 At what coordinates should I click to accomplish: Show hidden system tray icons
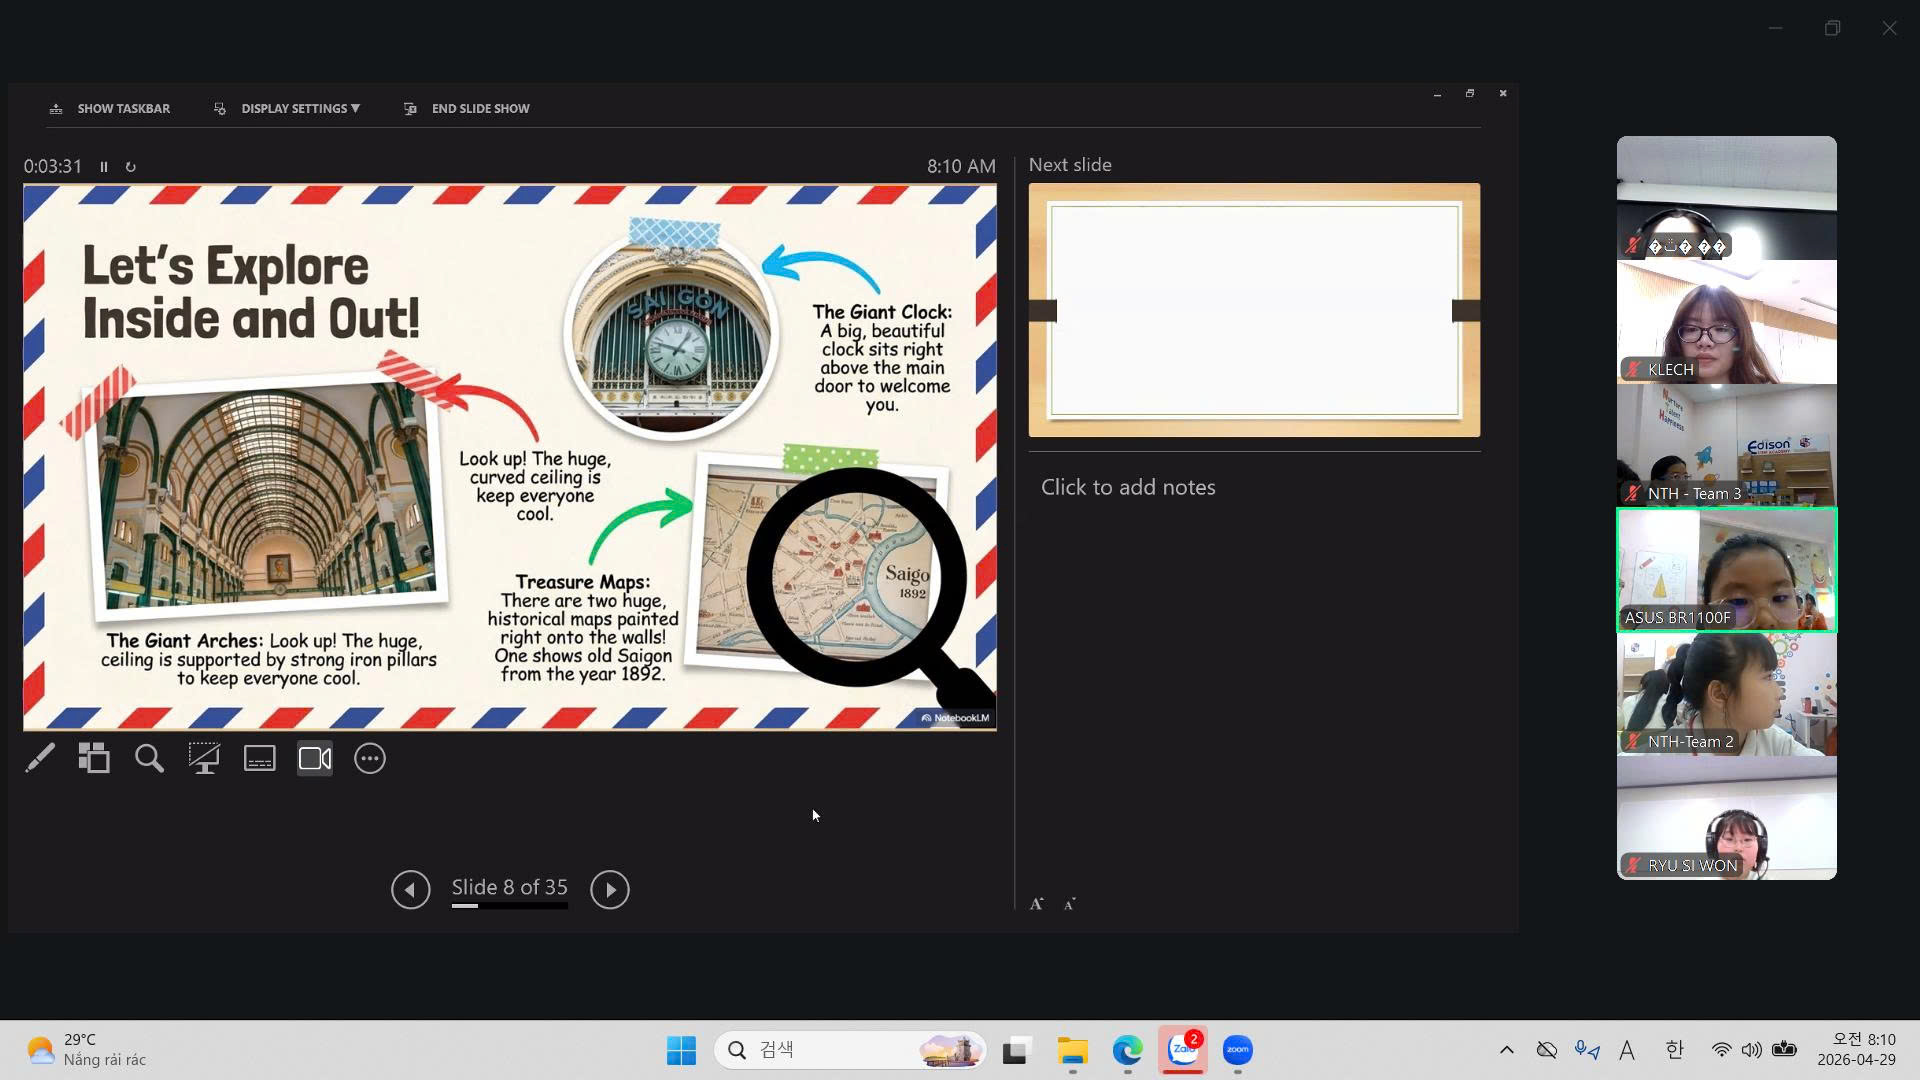click(x=1506, y=1050)
